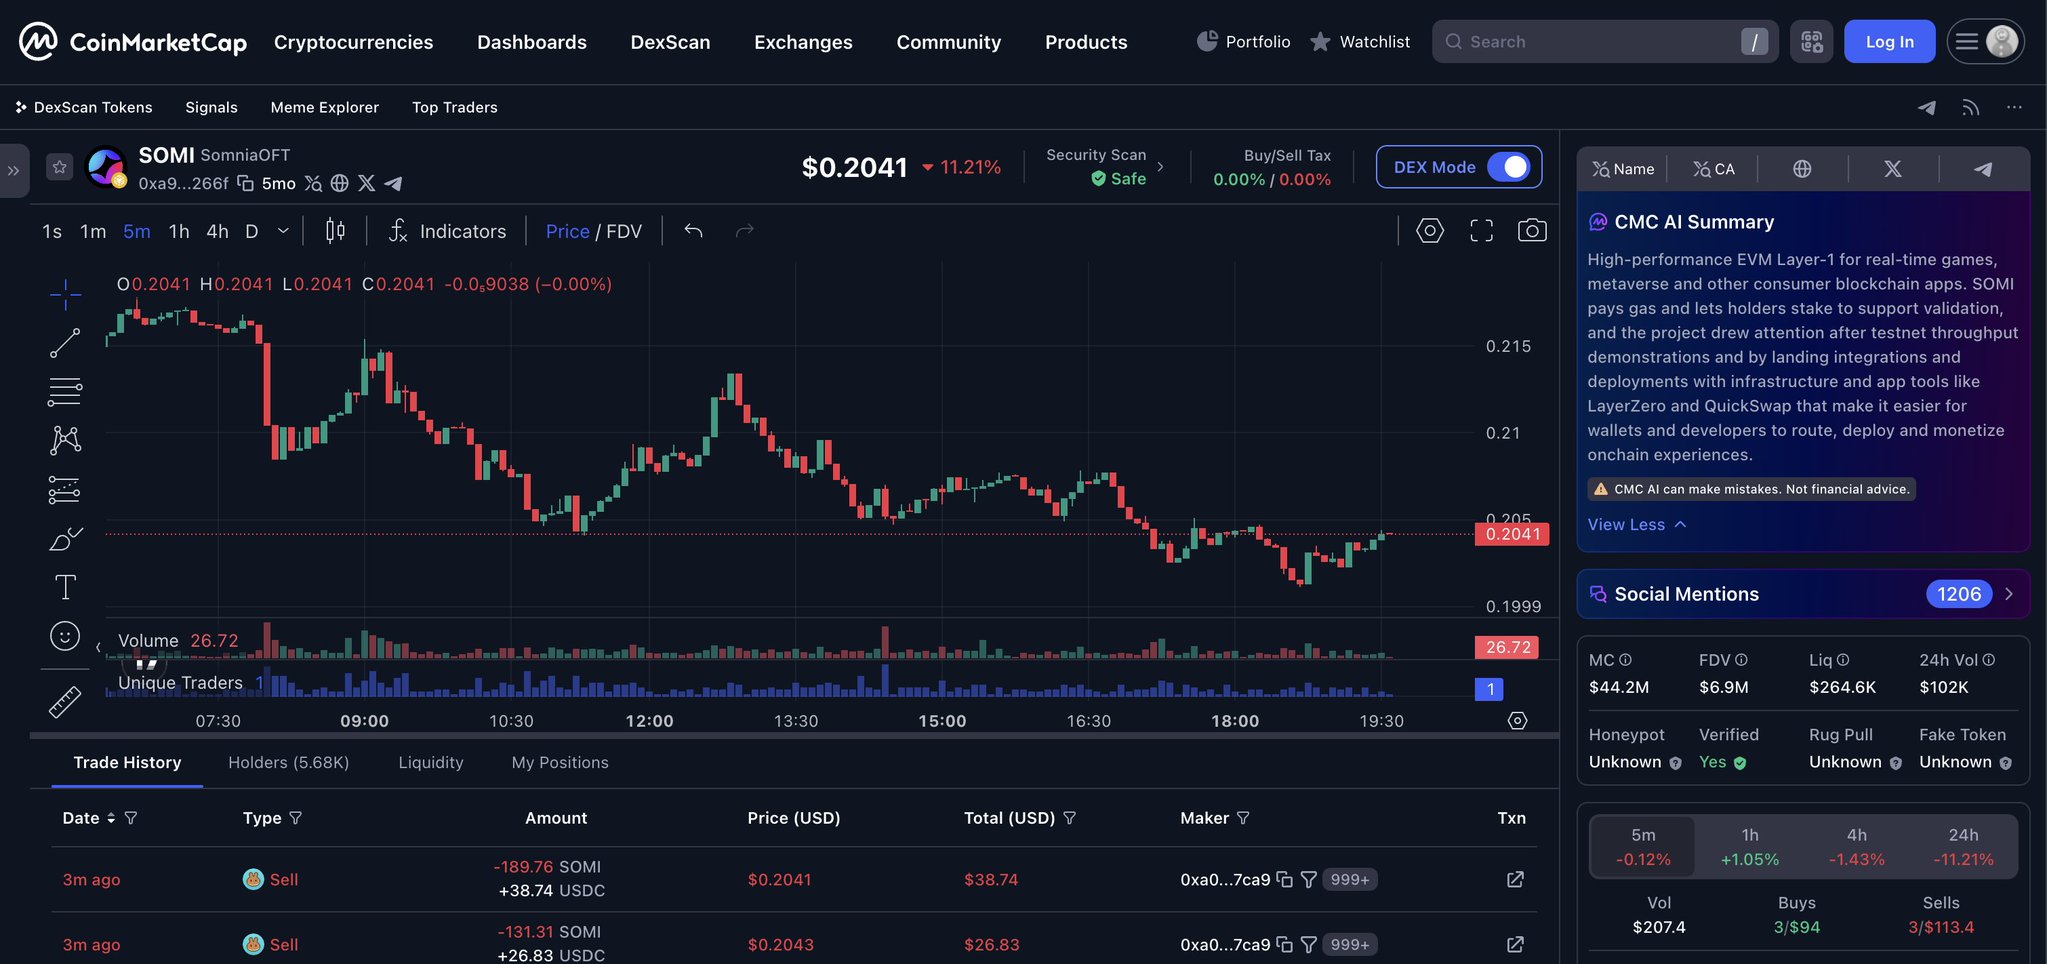The height and width of the screenshot is (964, 2047).
Task: Expand the Social Mentions panel
Action: [2009, 594]
